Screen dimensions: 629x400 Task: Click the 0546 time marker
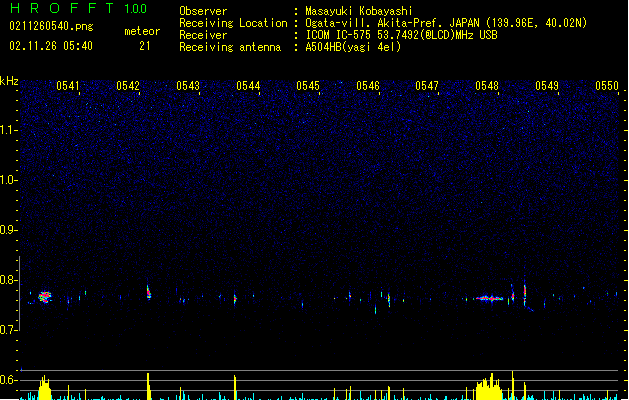(368, 86)
